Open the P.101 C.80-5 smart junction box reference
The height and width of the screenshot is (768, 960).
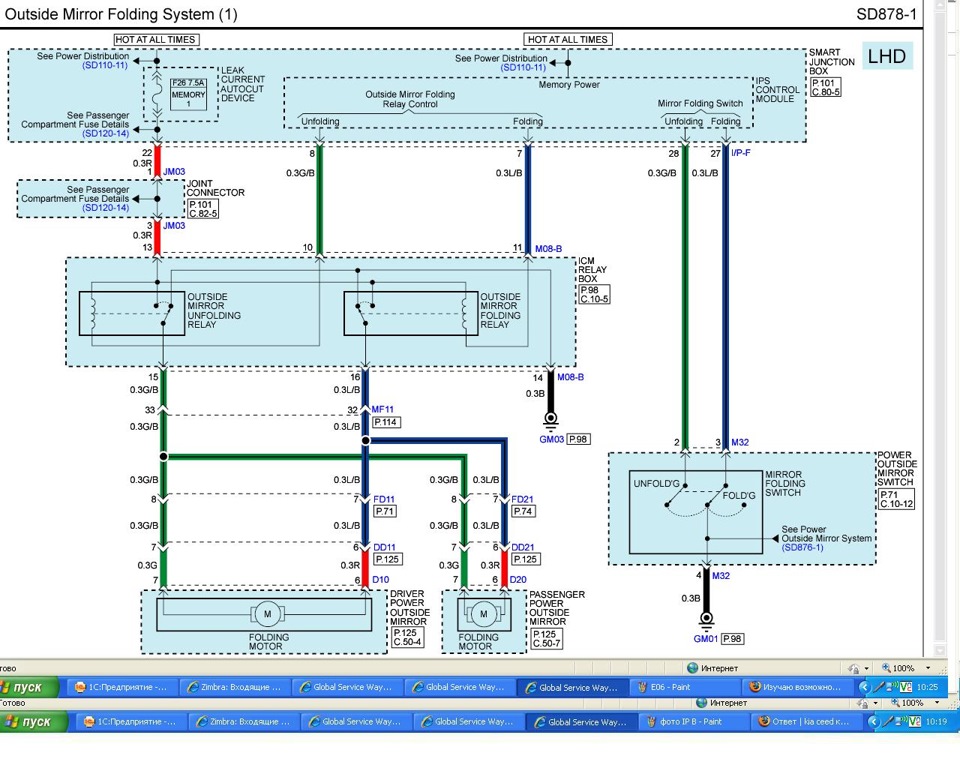826,87
